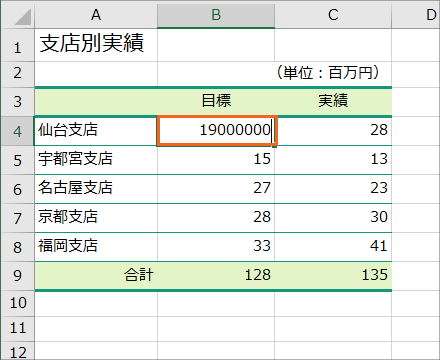The image size is (440, 360).
Task: Select row 11 header
Action: coord(18,329)
